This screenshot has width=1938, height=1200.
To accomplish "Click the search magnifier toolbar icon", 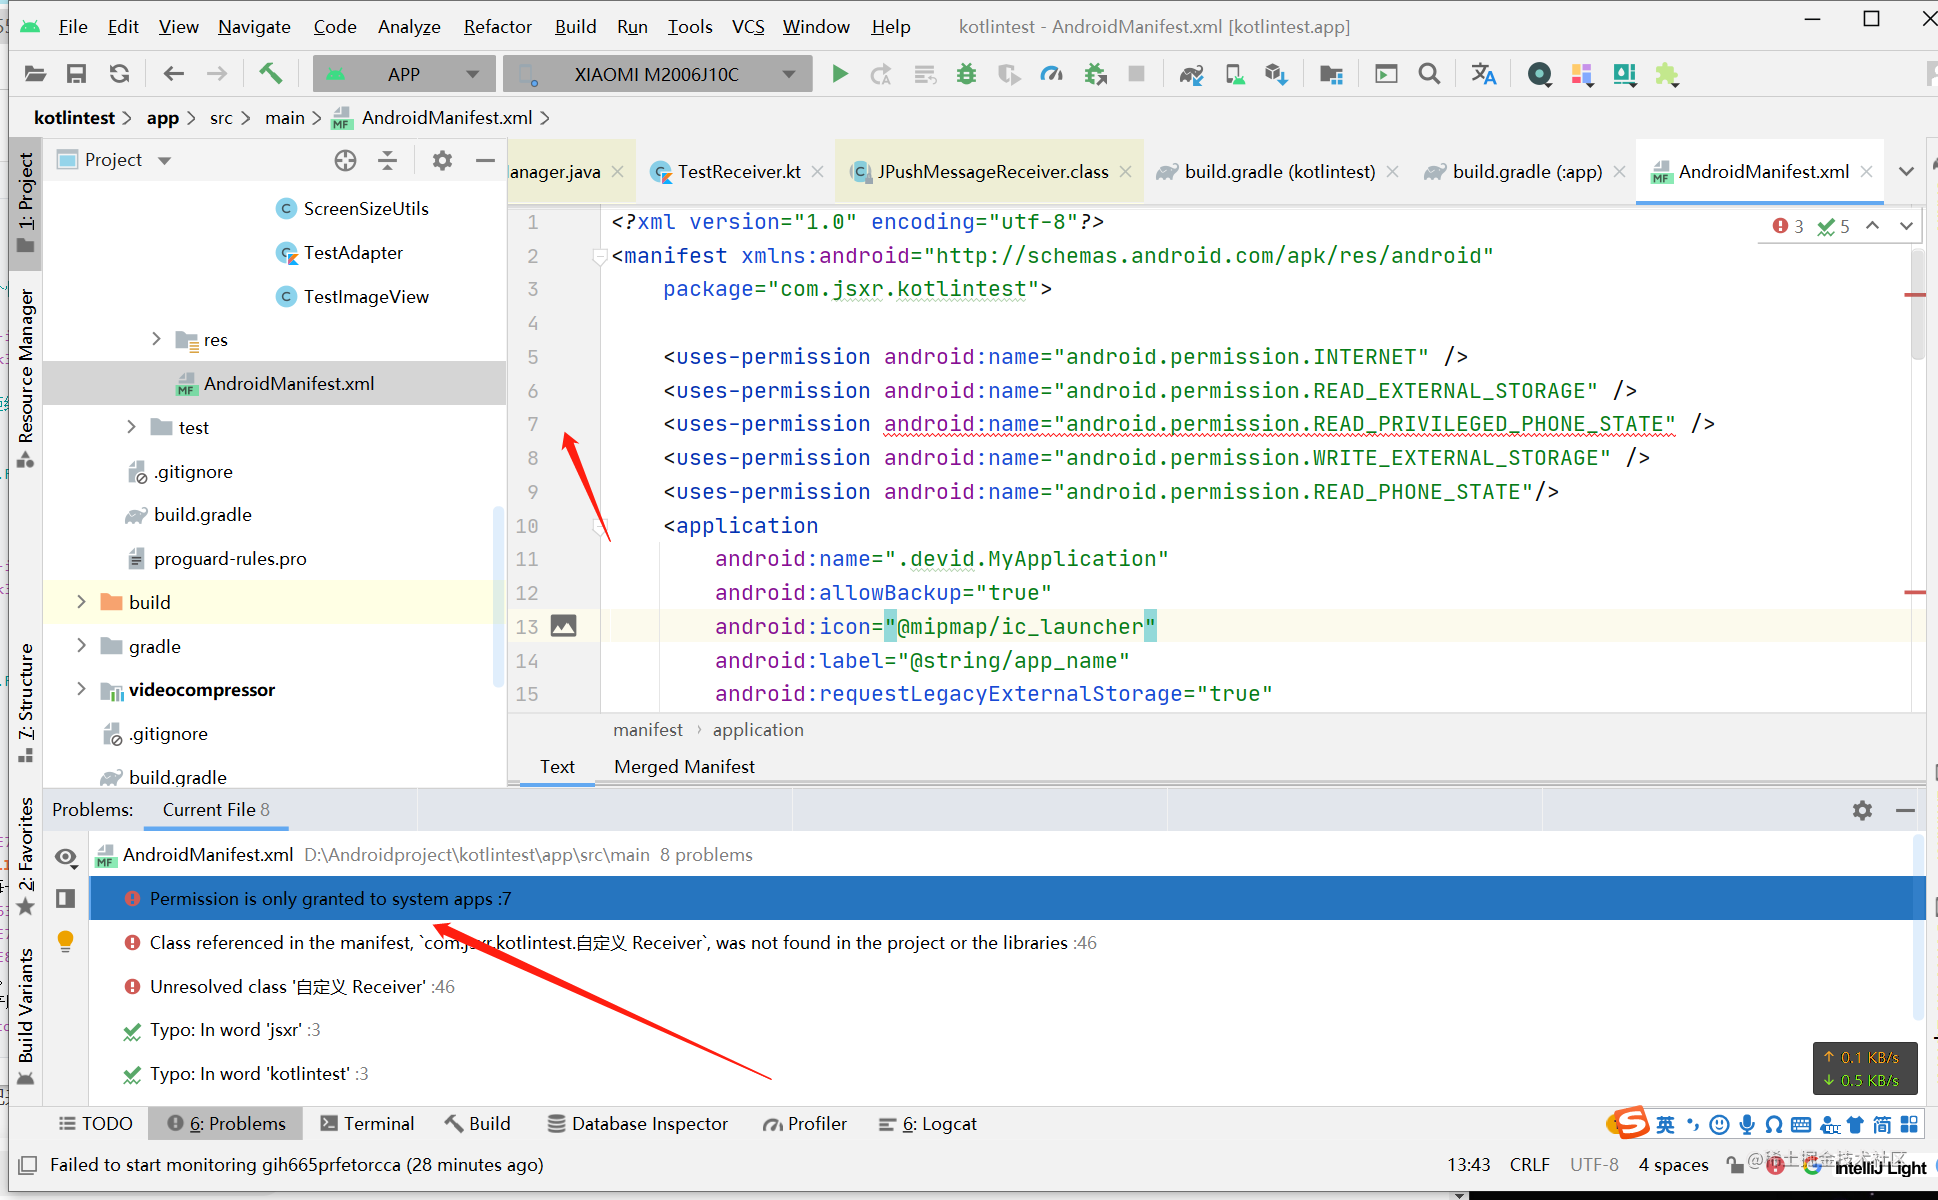I will pos(1430,74).
